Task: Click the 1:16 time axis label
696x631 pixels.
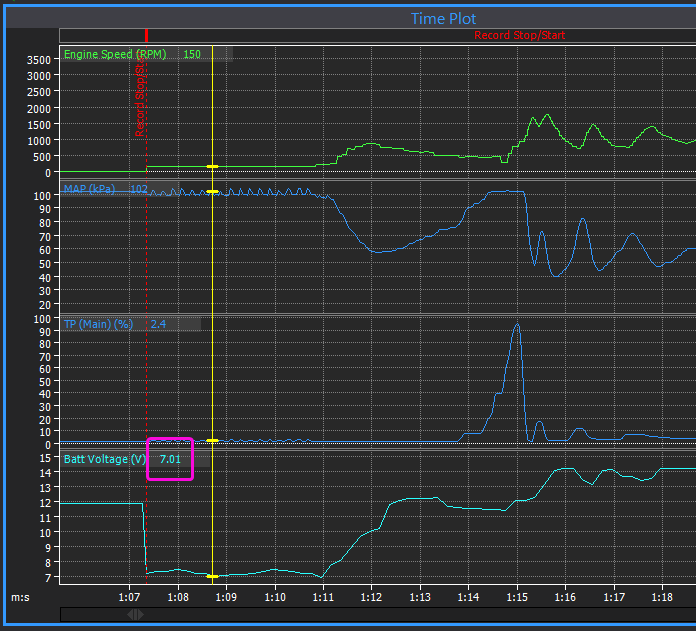Action: click(x=565, y=597)
